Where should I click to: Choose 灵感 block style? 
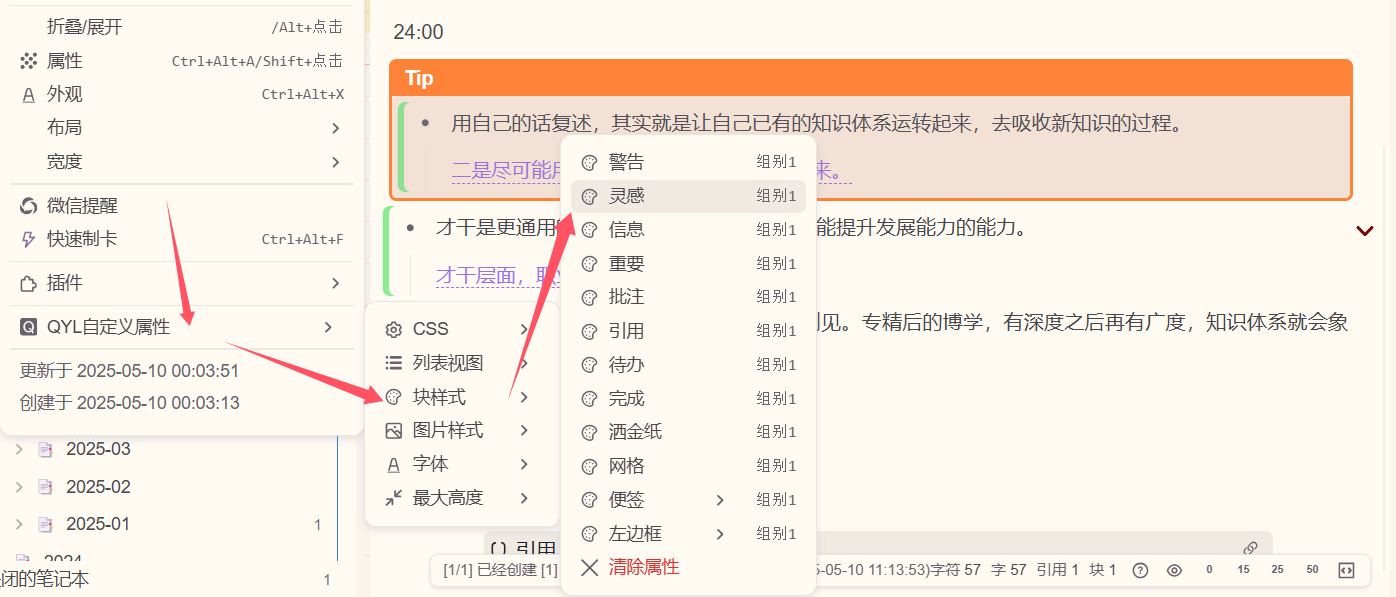(x=688, y=196)
